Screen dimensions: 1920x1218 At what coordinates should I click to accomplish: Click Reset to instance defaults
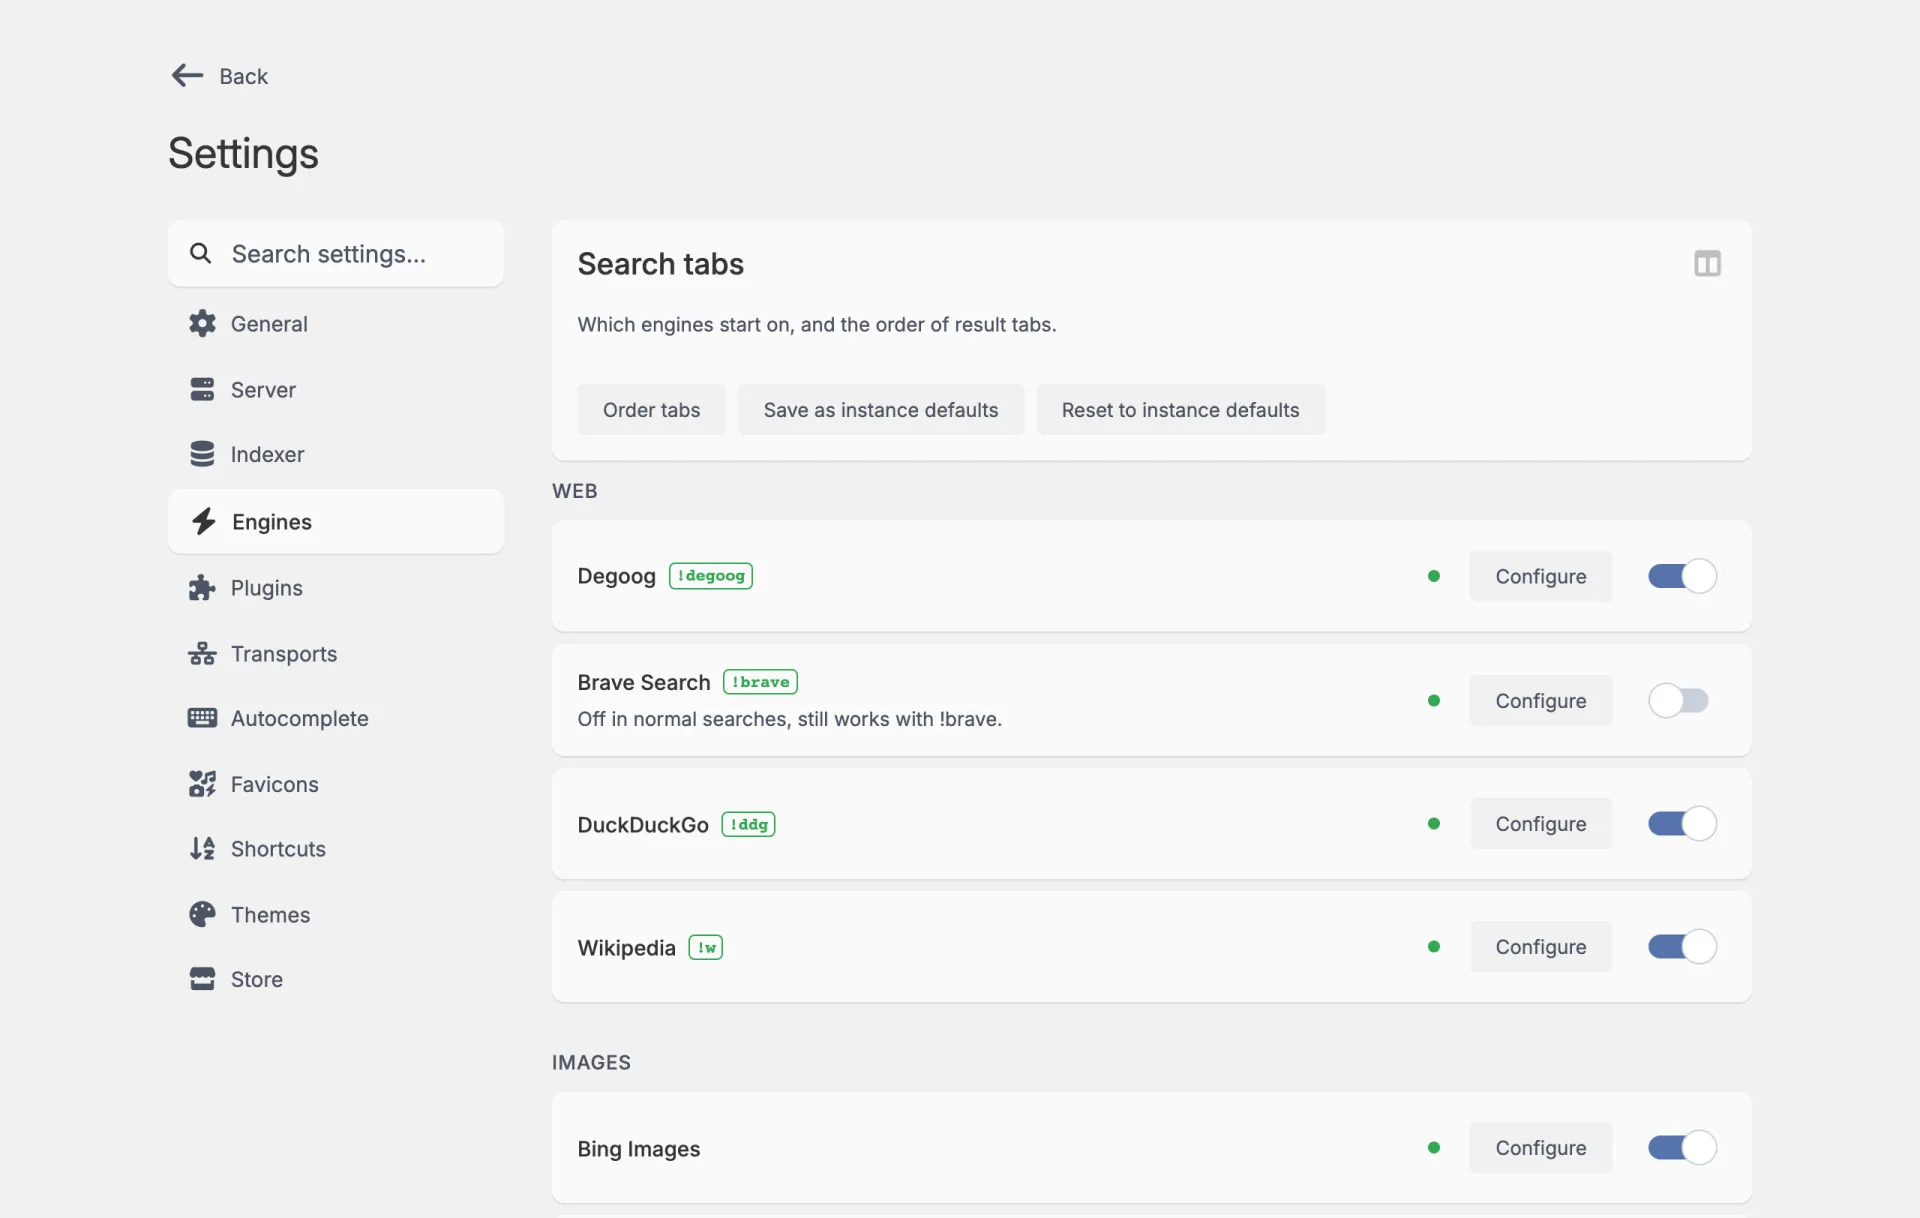pyautogui.click(x=1180, y=410)
